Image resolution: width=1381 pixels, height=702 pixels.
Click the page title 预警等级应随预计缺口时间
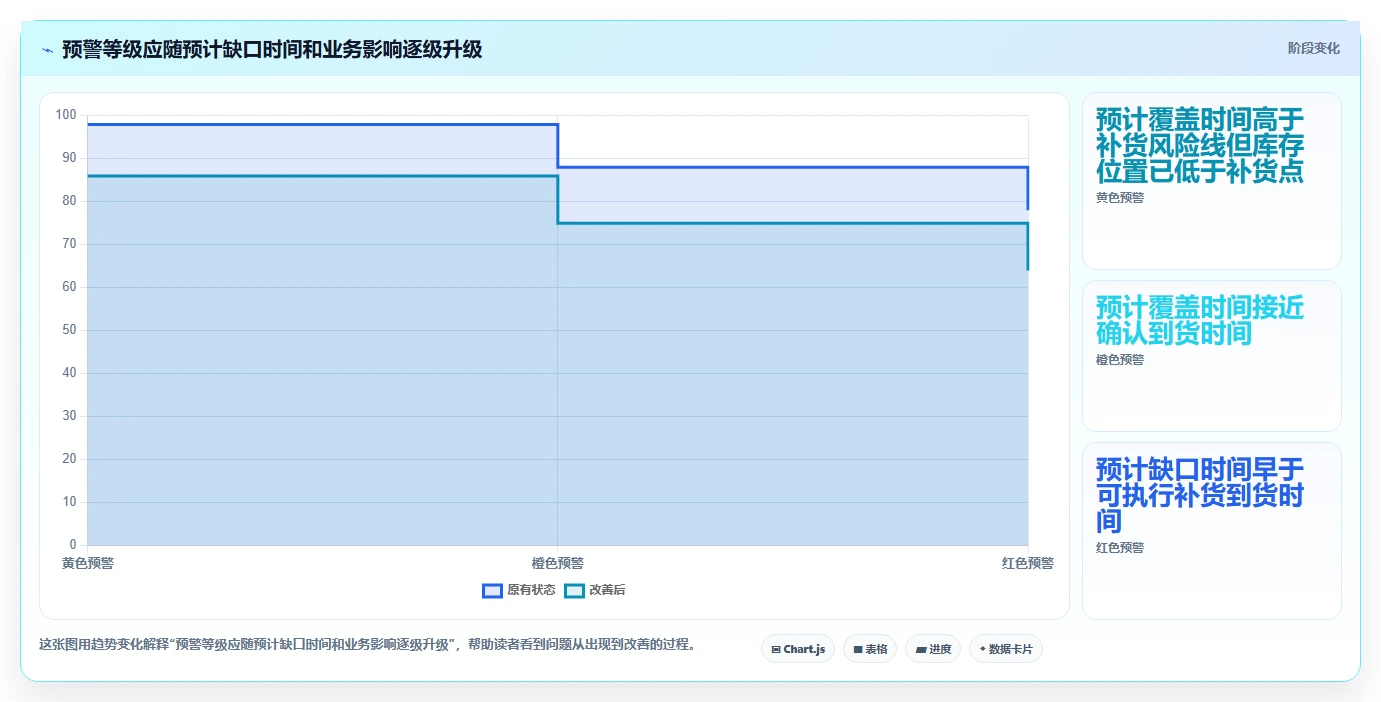pos(272,50)
